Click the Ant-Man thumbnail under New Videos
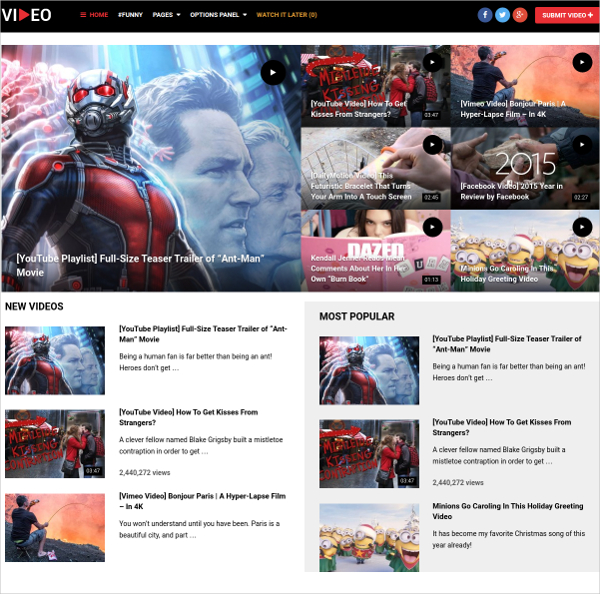600x594 pixels. 55,360
